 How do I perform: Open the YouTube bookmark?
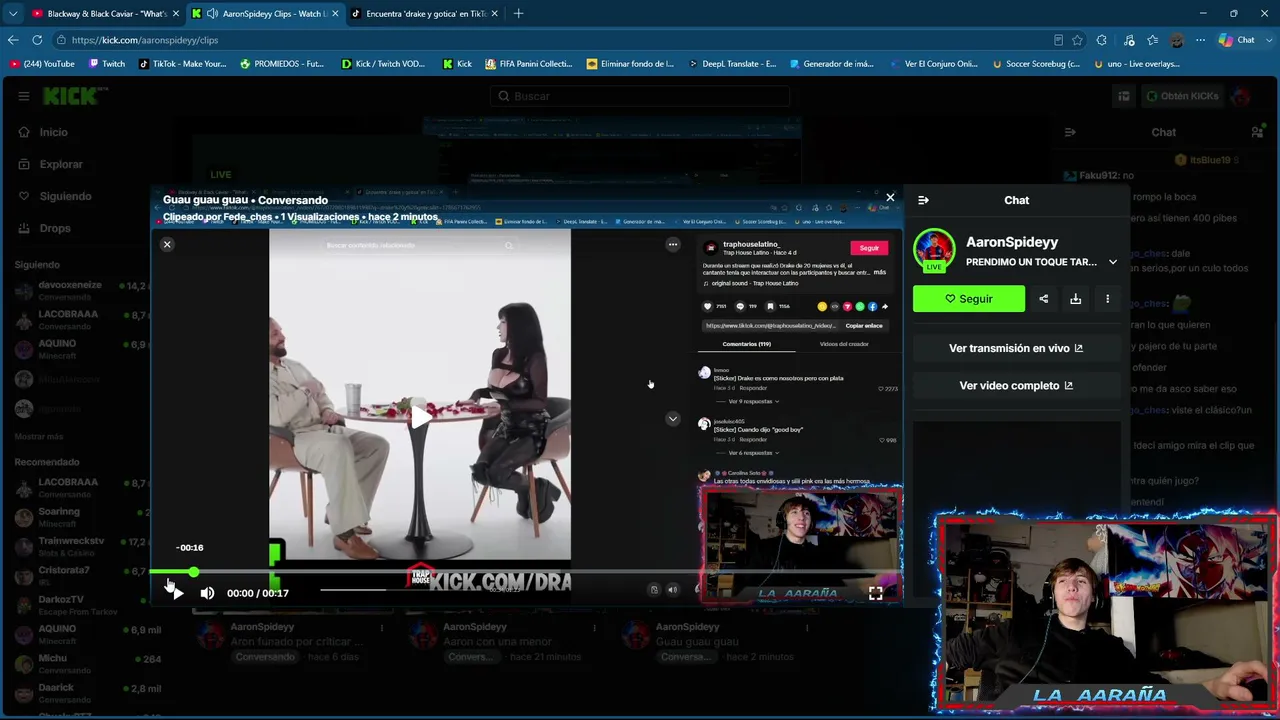[42, 64]
